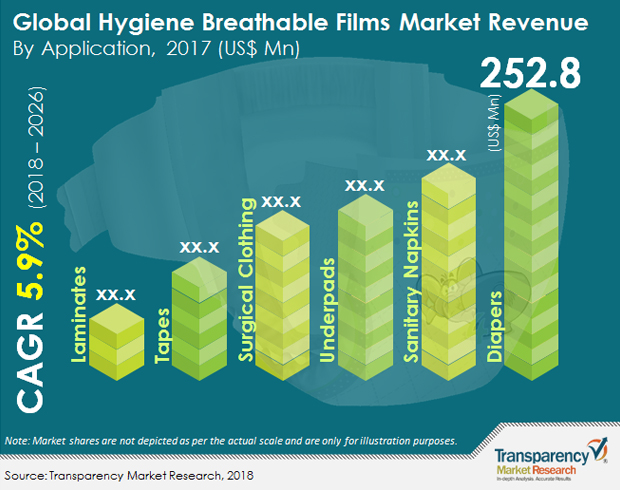Click the market shares note text
This screenshot has width=620, height=490.
(x=231, y=441)
